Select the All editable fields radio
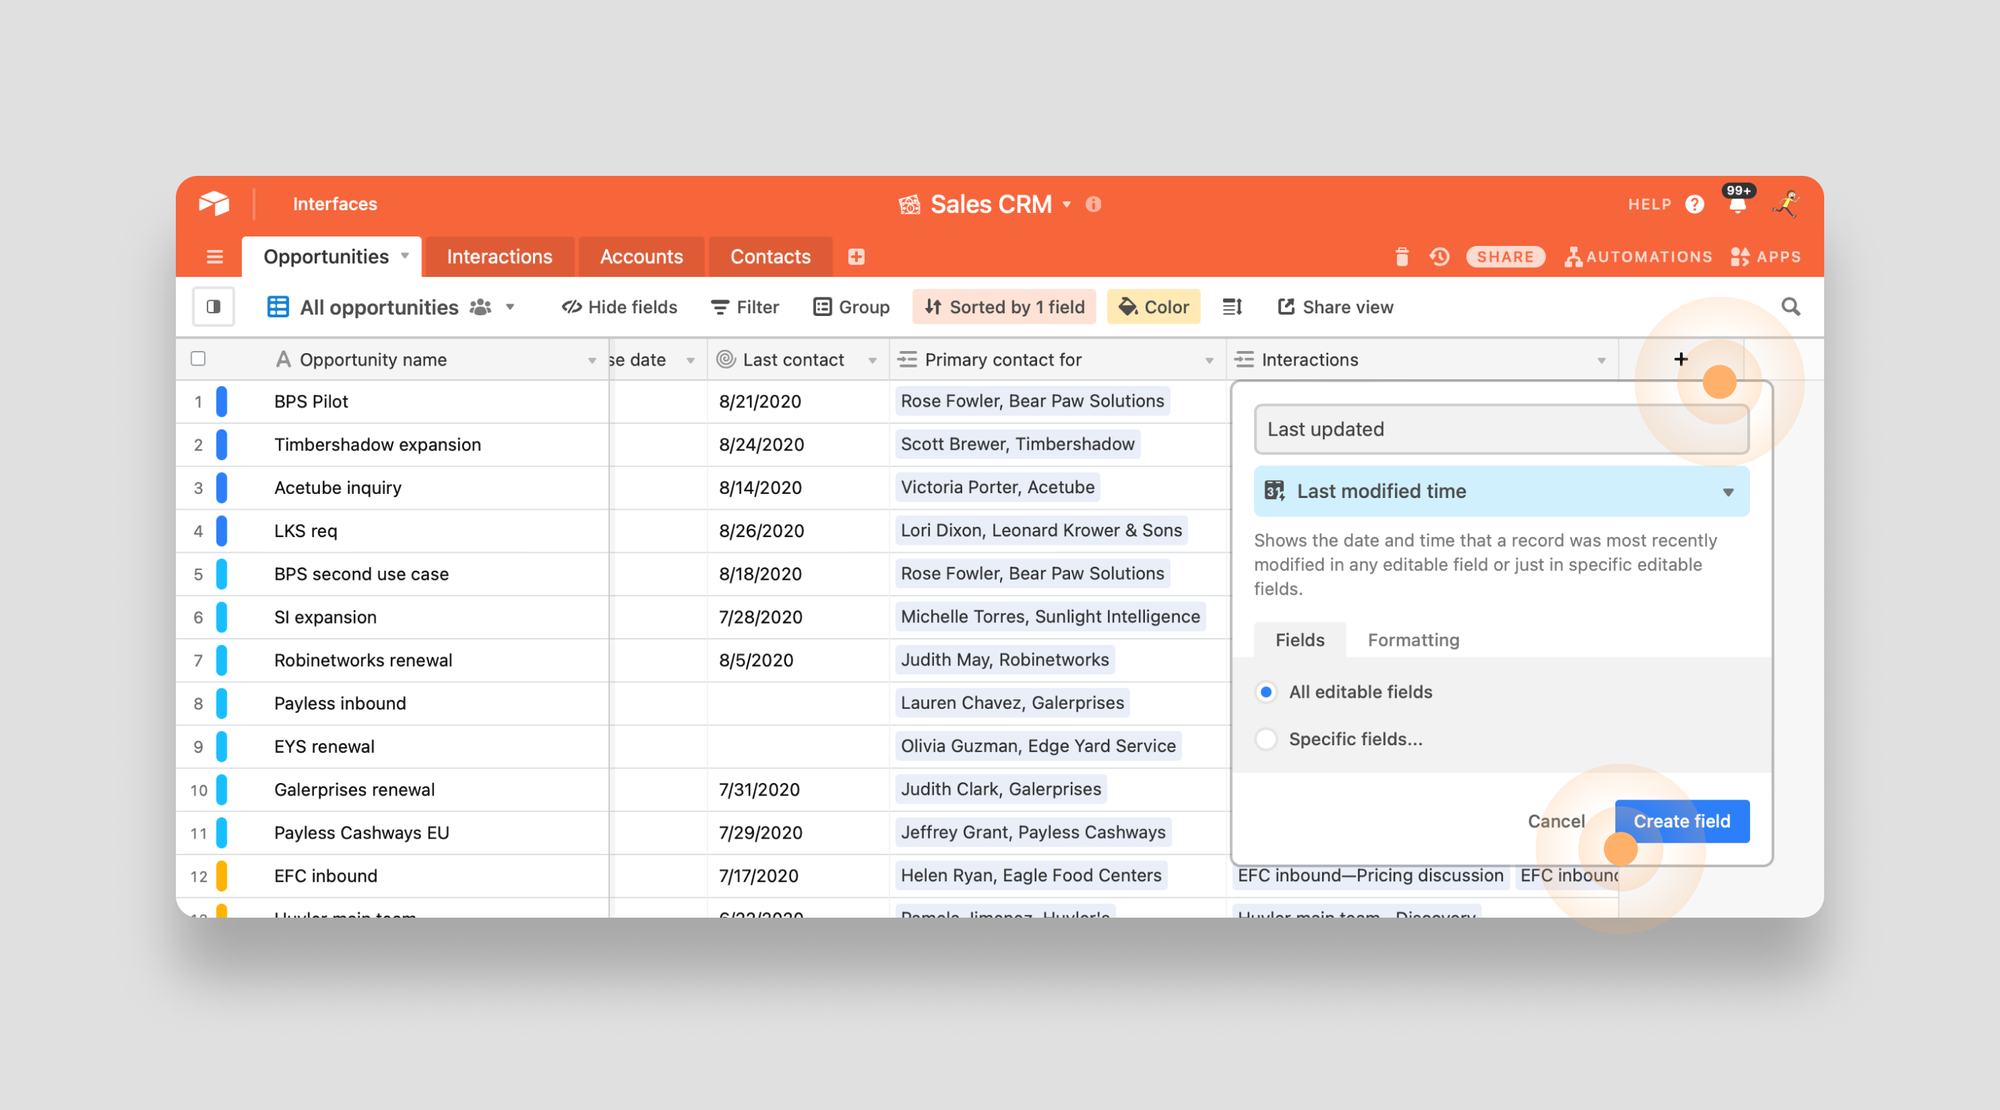The width and height of the screenshot is (2000, 1110). (1266, 692)
